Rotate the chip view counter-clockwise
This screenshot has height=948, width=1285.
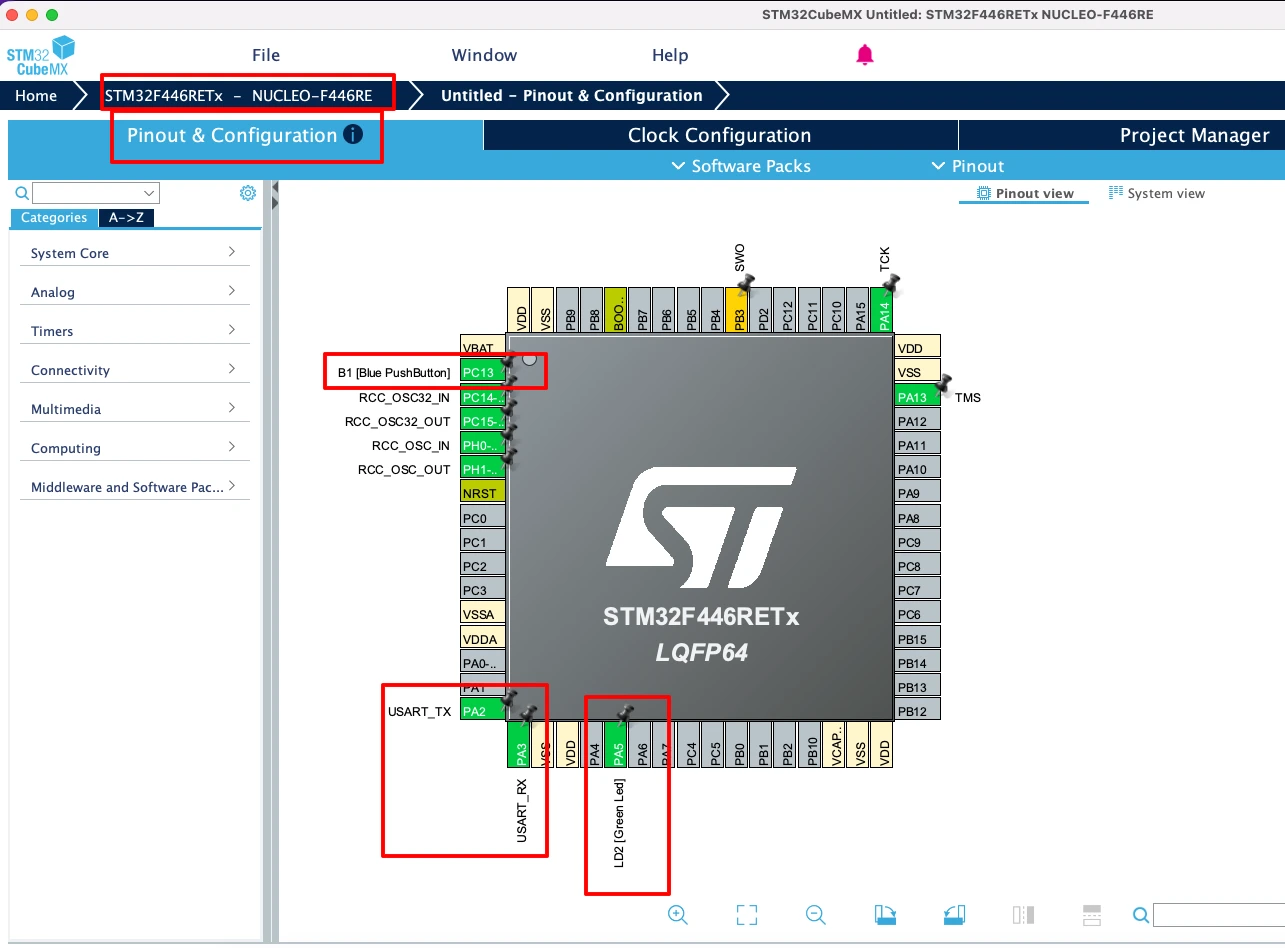954,914
